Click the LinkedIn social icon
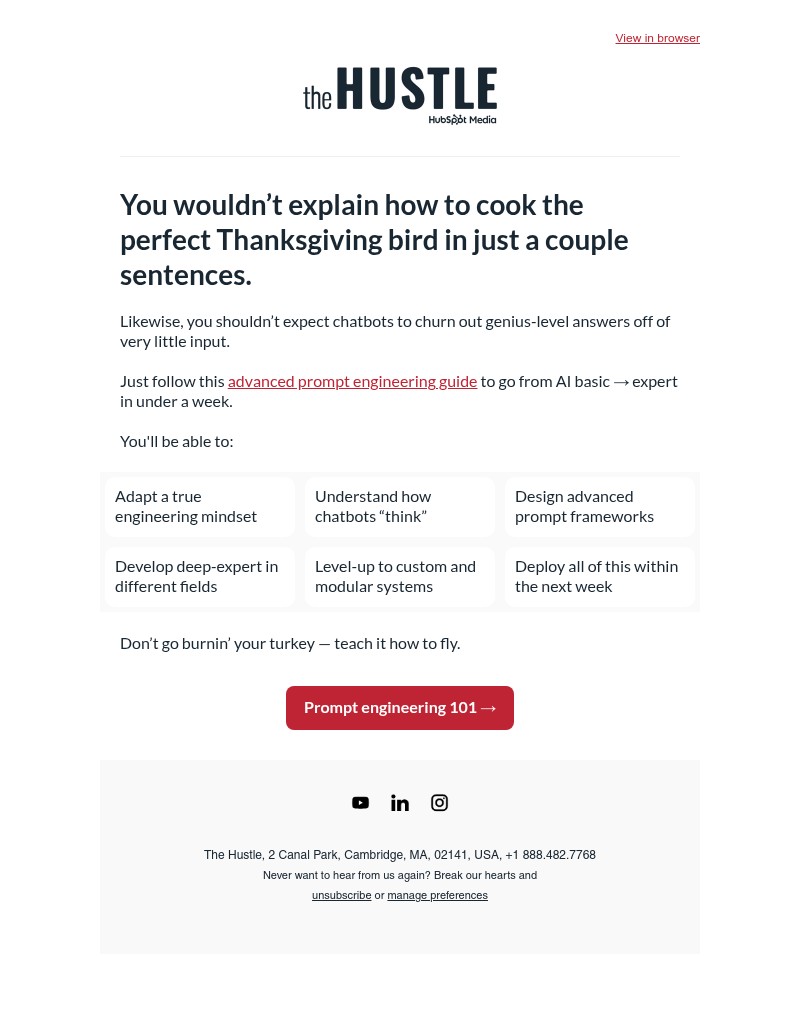The height and width of the screenshot is (1024, 800). (400, 802)
